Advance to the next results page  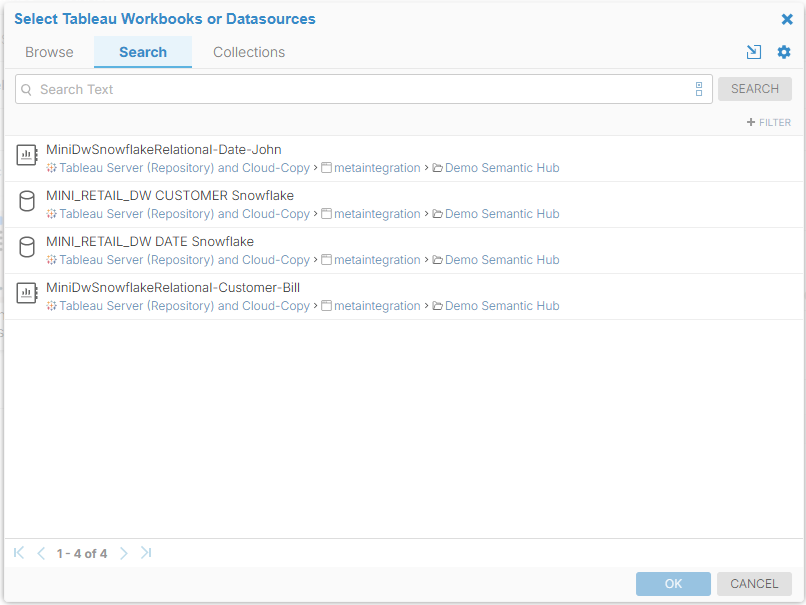tap(124, 553)
